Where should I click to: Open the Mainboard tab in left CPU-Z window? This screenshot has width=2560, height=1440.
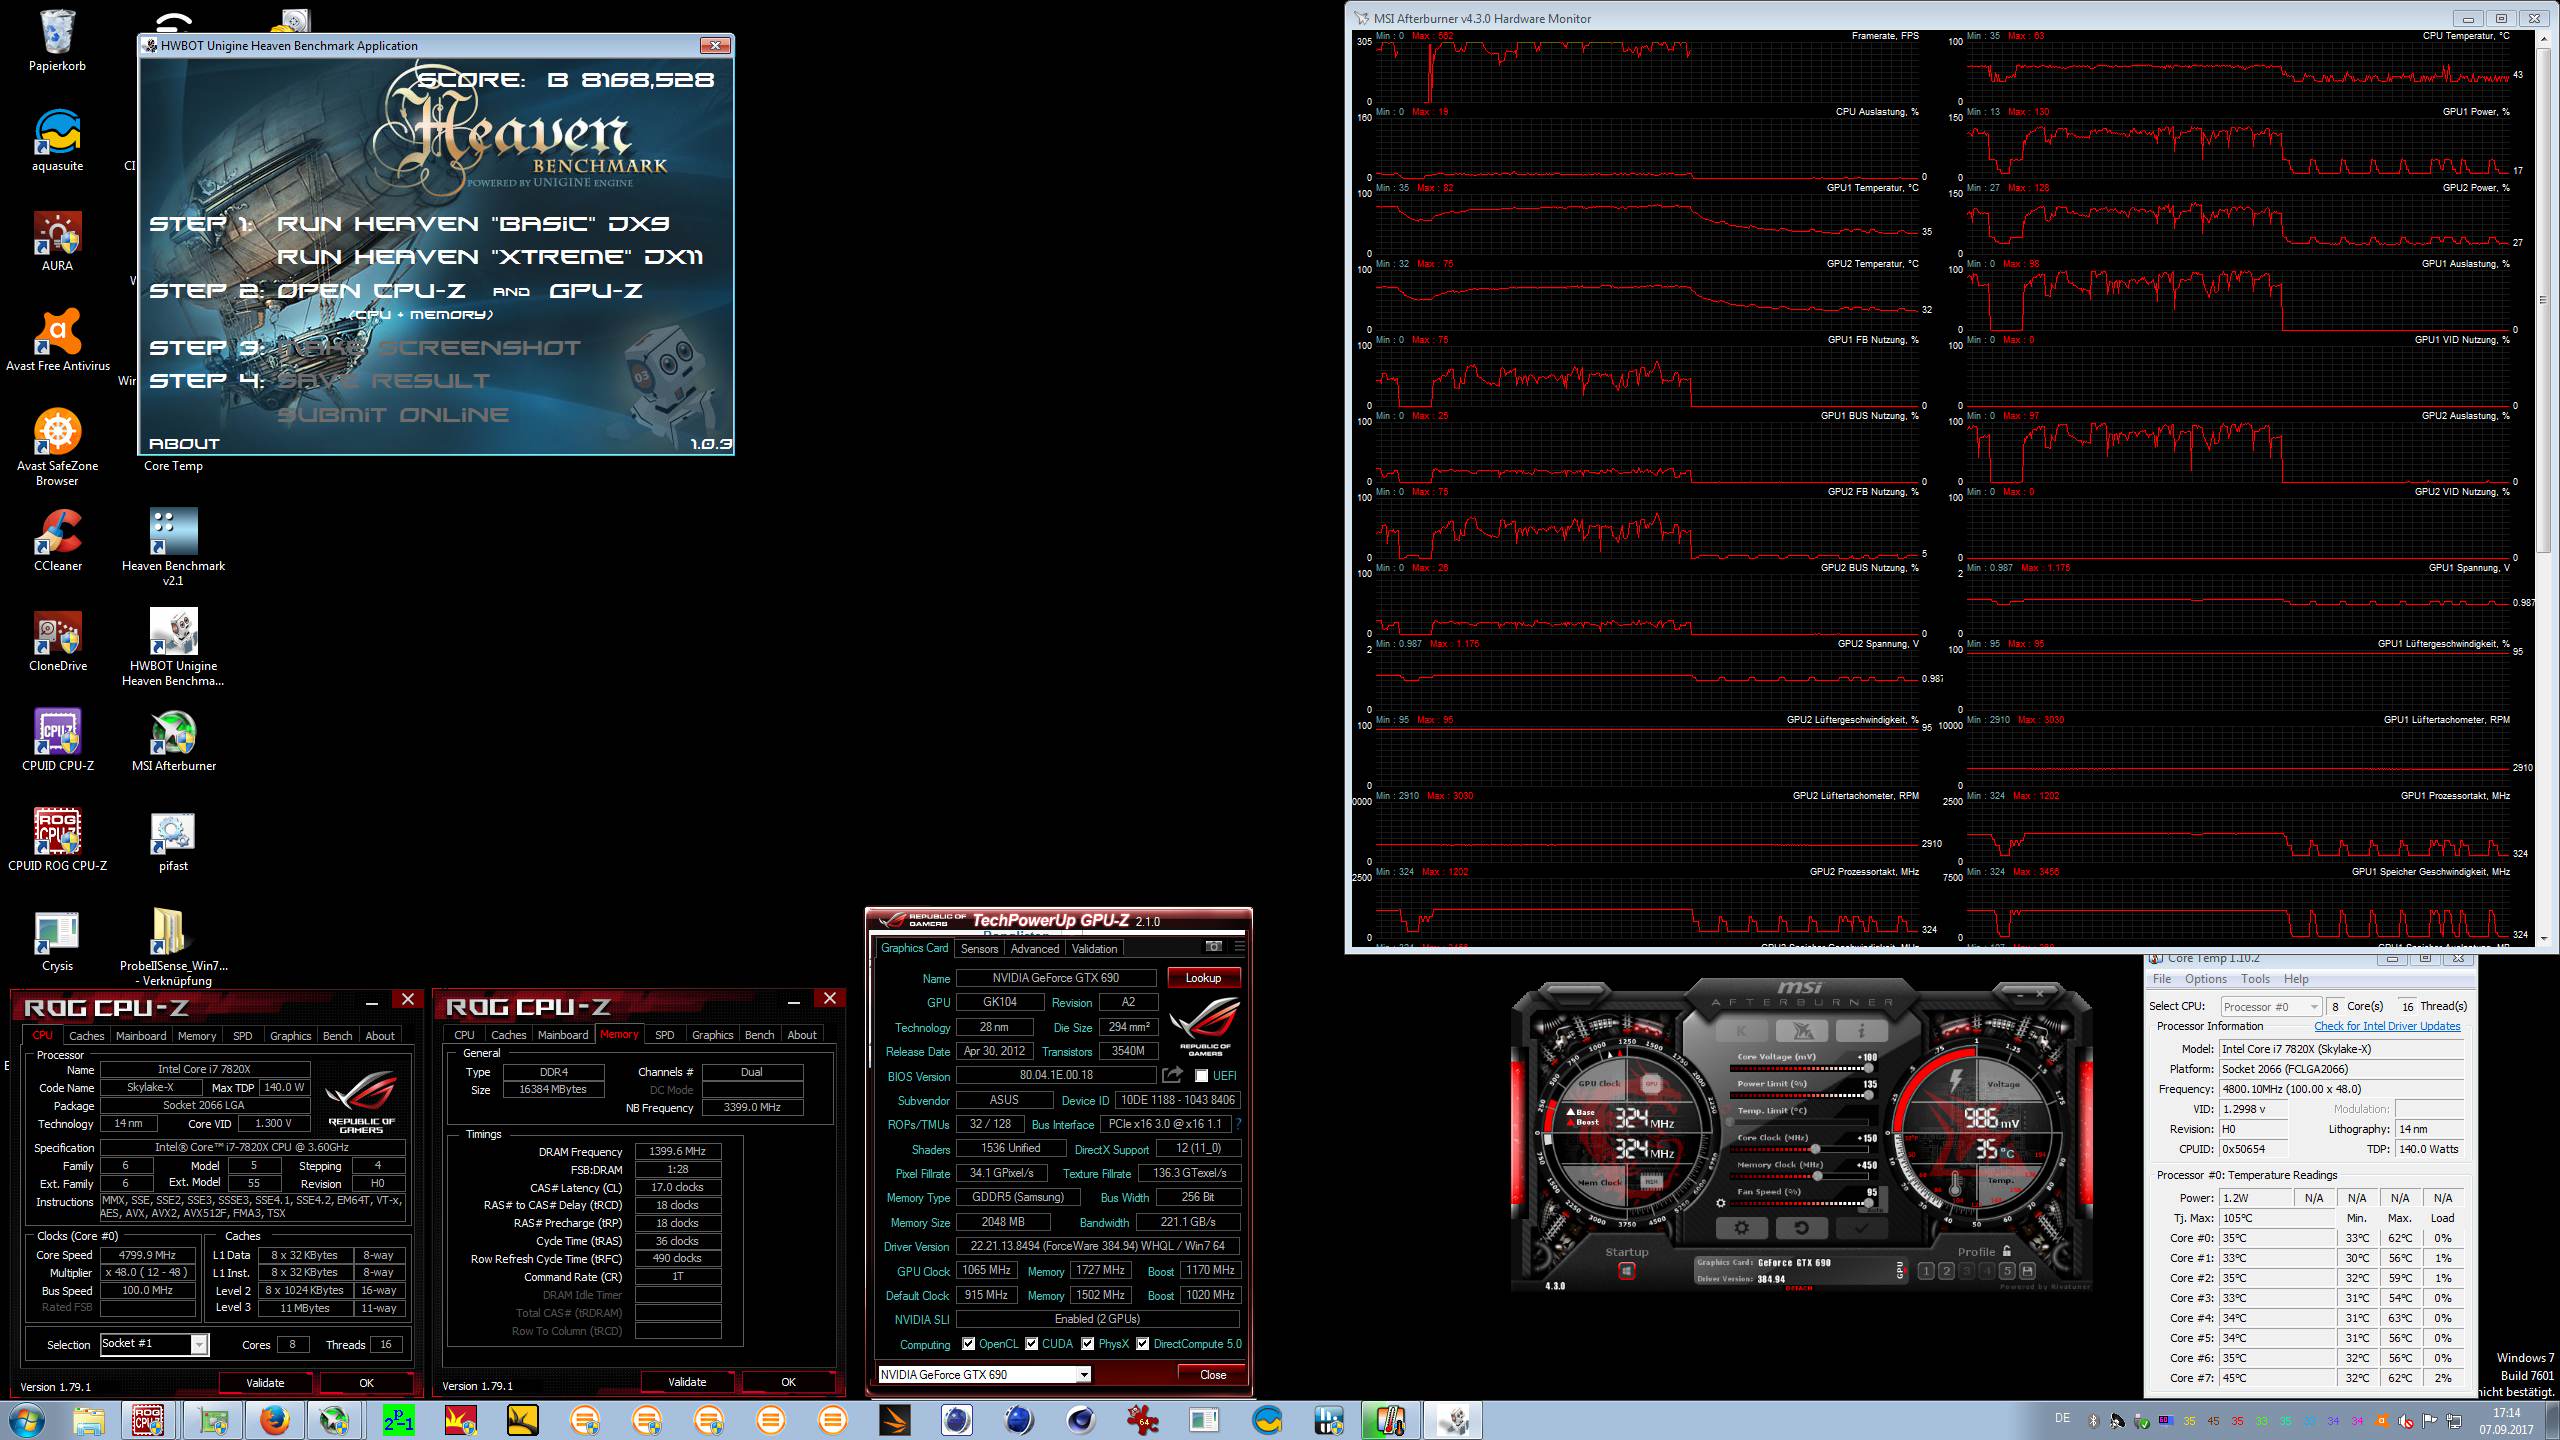[x=141, y=1036]
